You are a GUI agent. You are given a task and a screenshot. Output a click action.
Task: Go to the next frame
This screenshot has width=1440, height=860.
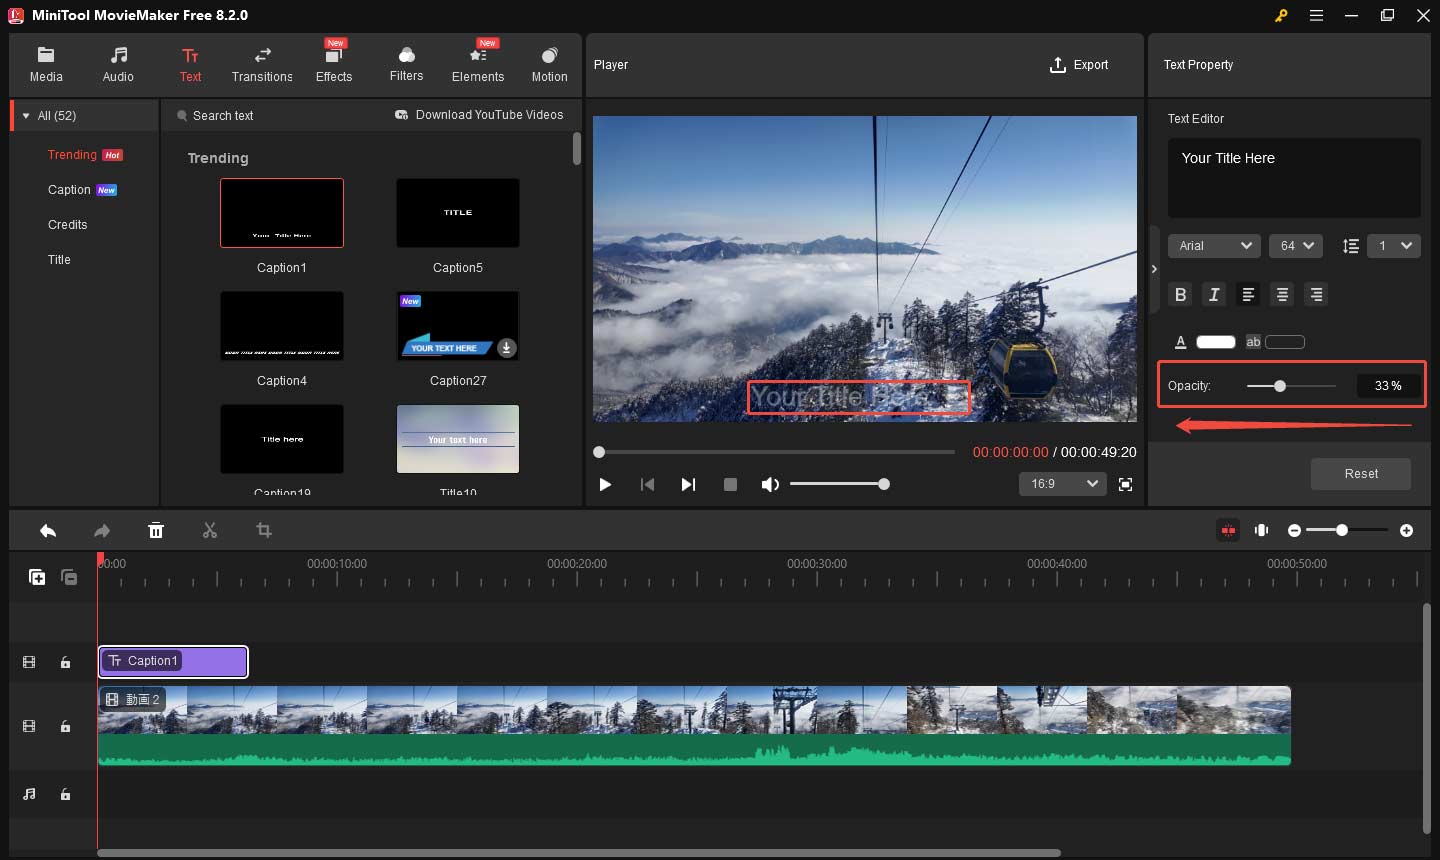coord(688,484)
